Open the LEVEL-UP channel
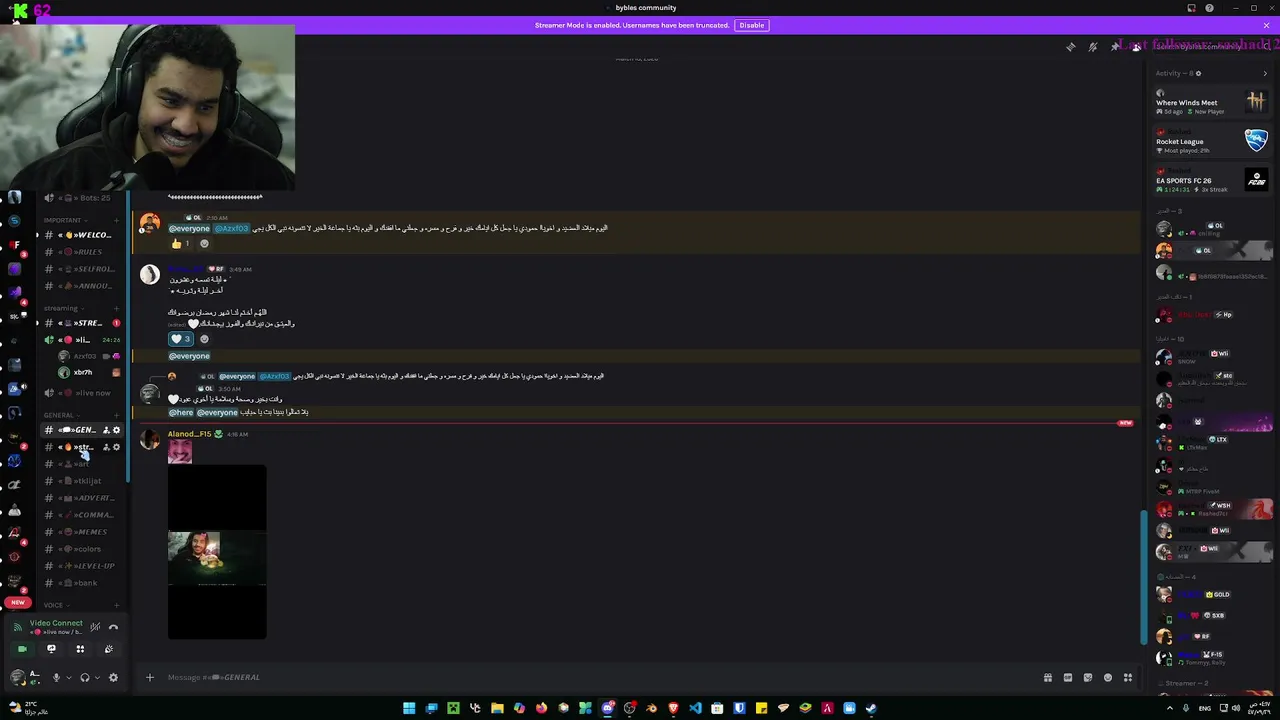Image resolution: width=1280 pixels, height=720 pixels. 81,566
